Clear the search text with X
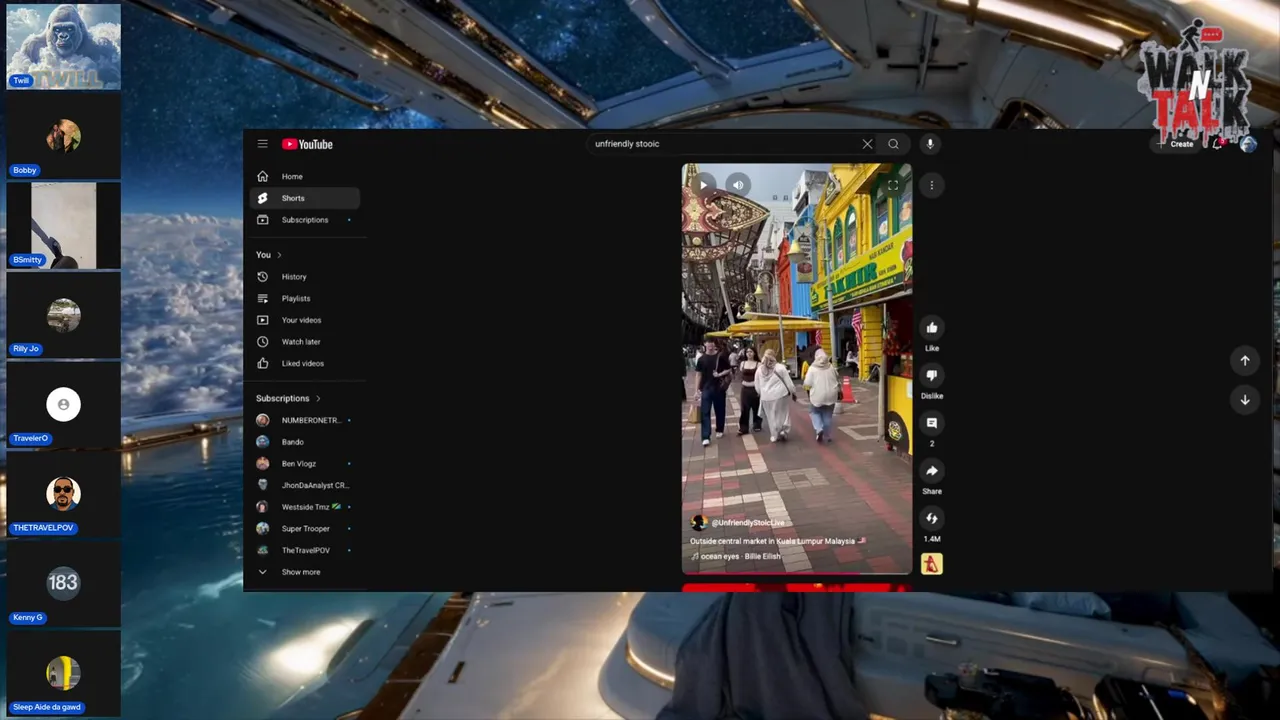The height and width of the screenshot is (720, 1280). [x=867, y=144]
